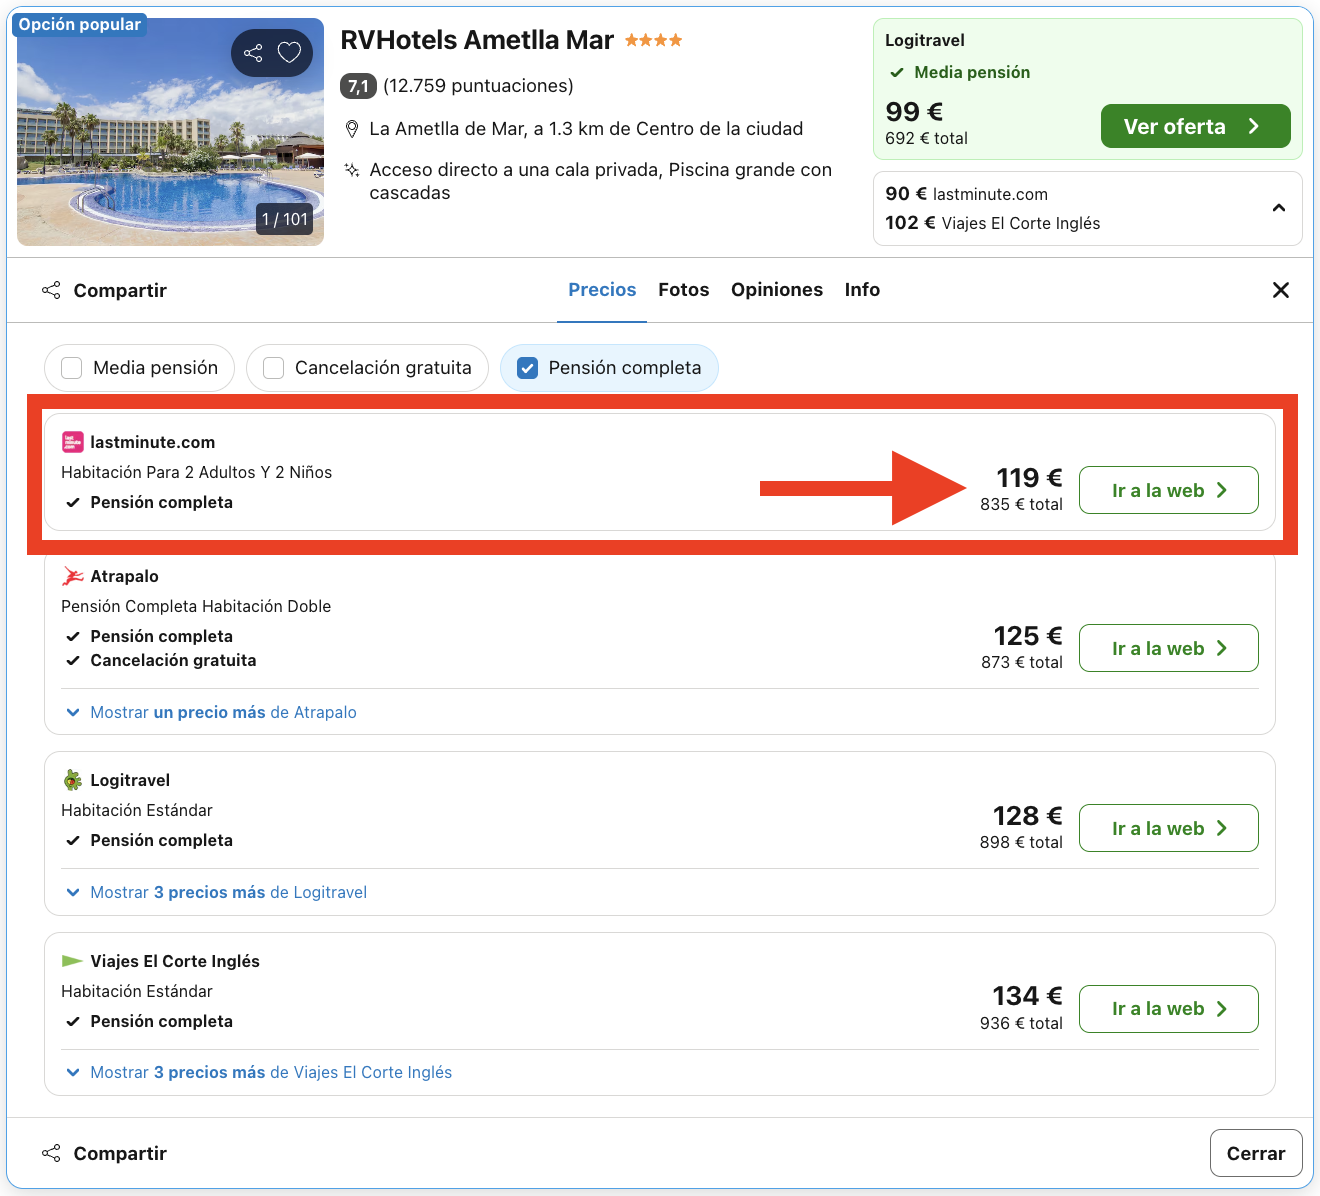
Task: Click the 936 € total text
Action: (1021, 1023)
